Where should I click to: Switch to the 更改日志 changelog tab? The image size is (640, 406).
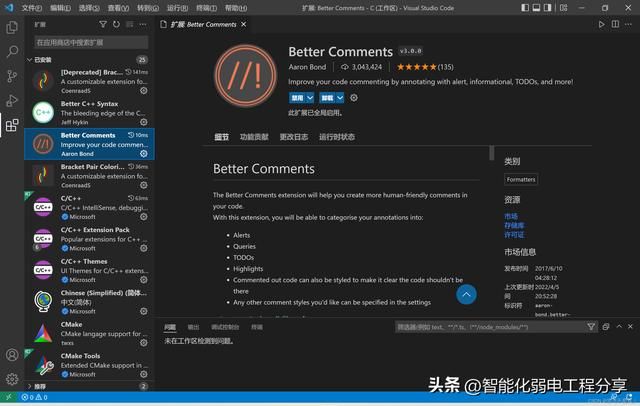click(293, 137)
